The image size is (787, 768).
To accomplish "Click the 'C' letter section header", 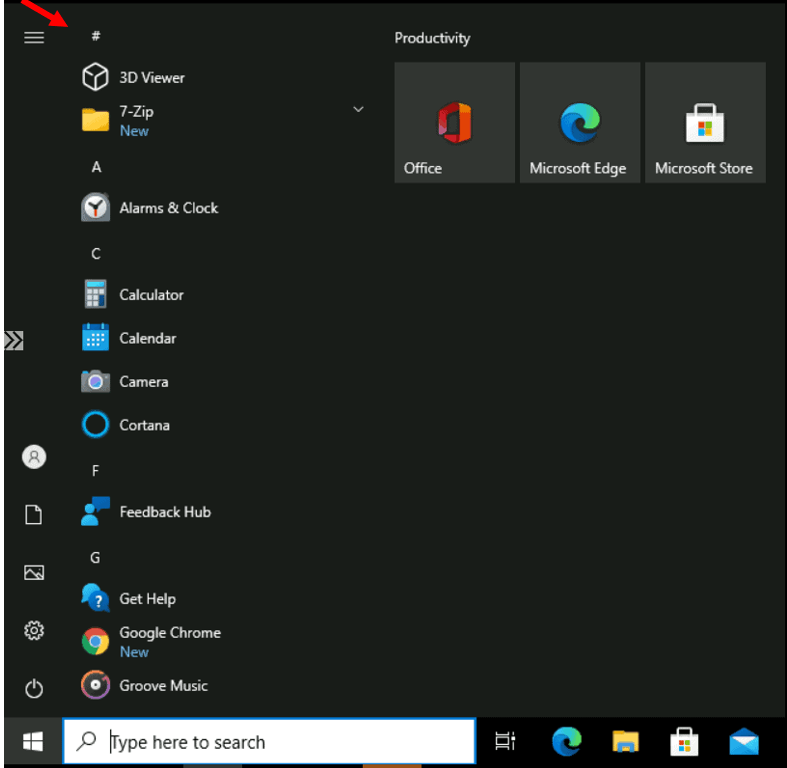I will point(96,254).
